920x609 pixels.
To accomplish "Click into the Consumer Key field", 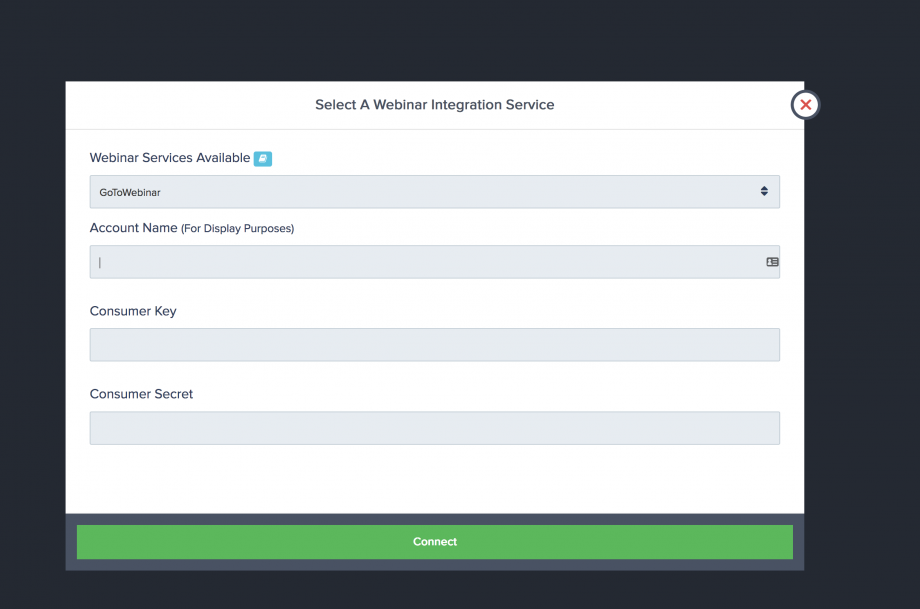I will (434, 345).
